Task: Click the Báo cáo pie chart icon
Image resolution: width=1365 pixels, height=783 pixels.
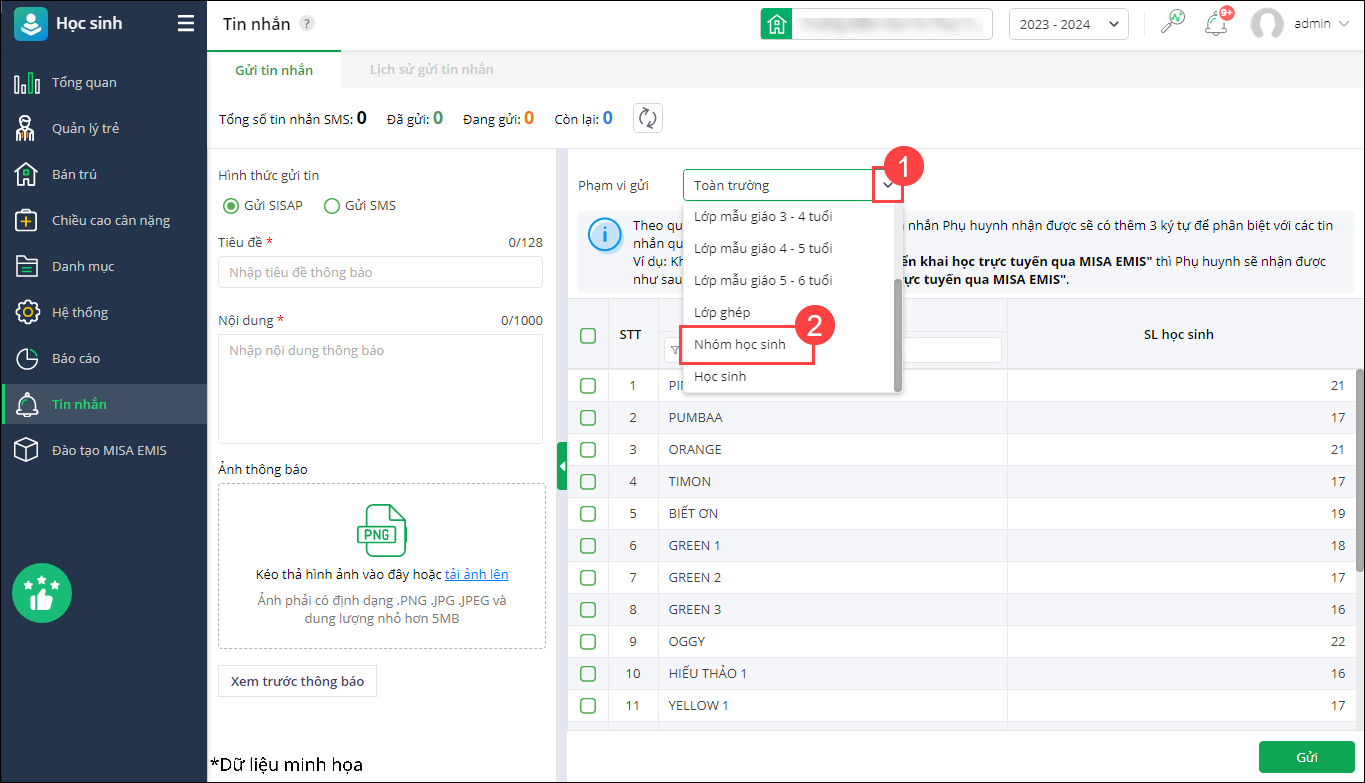Action: [27, 358]
